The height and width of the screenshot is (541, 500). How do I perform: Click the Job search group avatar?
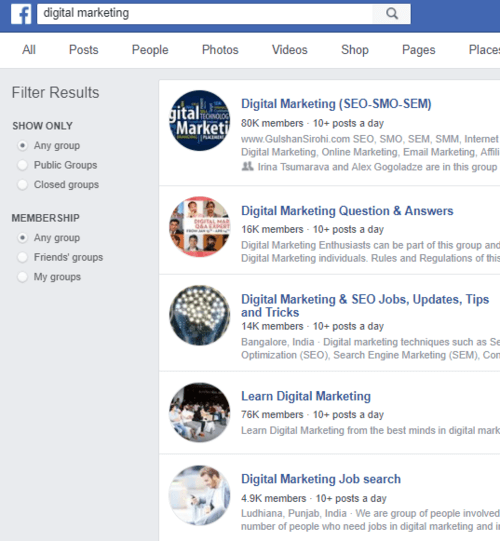(x=199, y=495)
